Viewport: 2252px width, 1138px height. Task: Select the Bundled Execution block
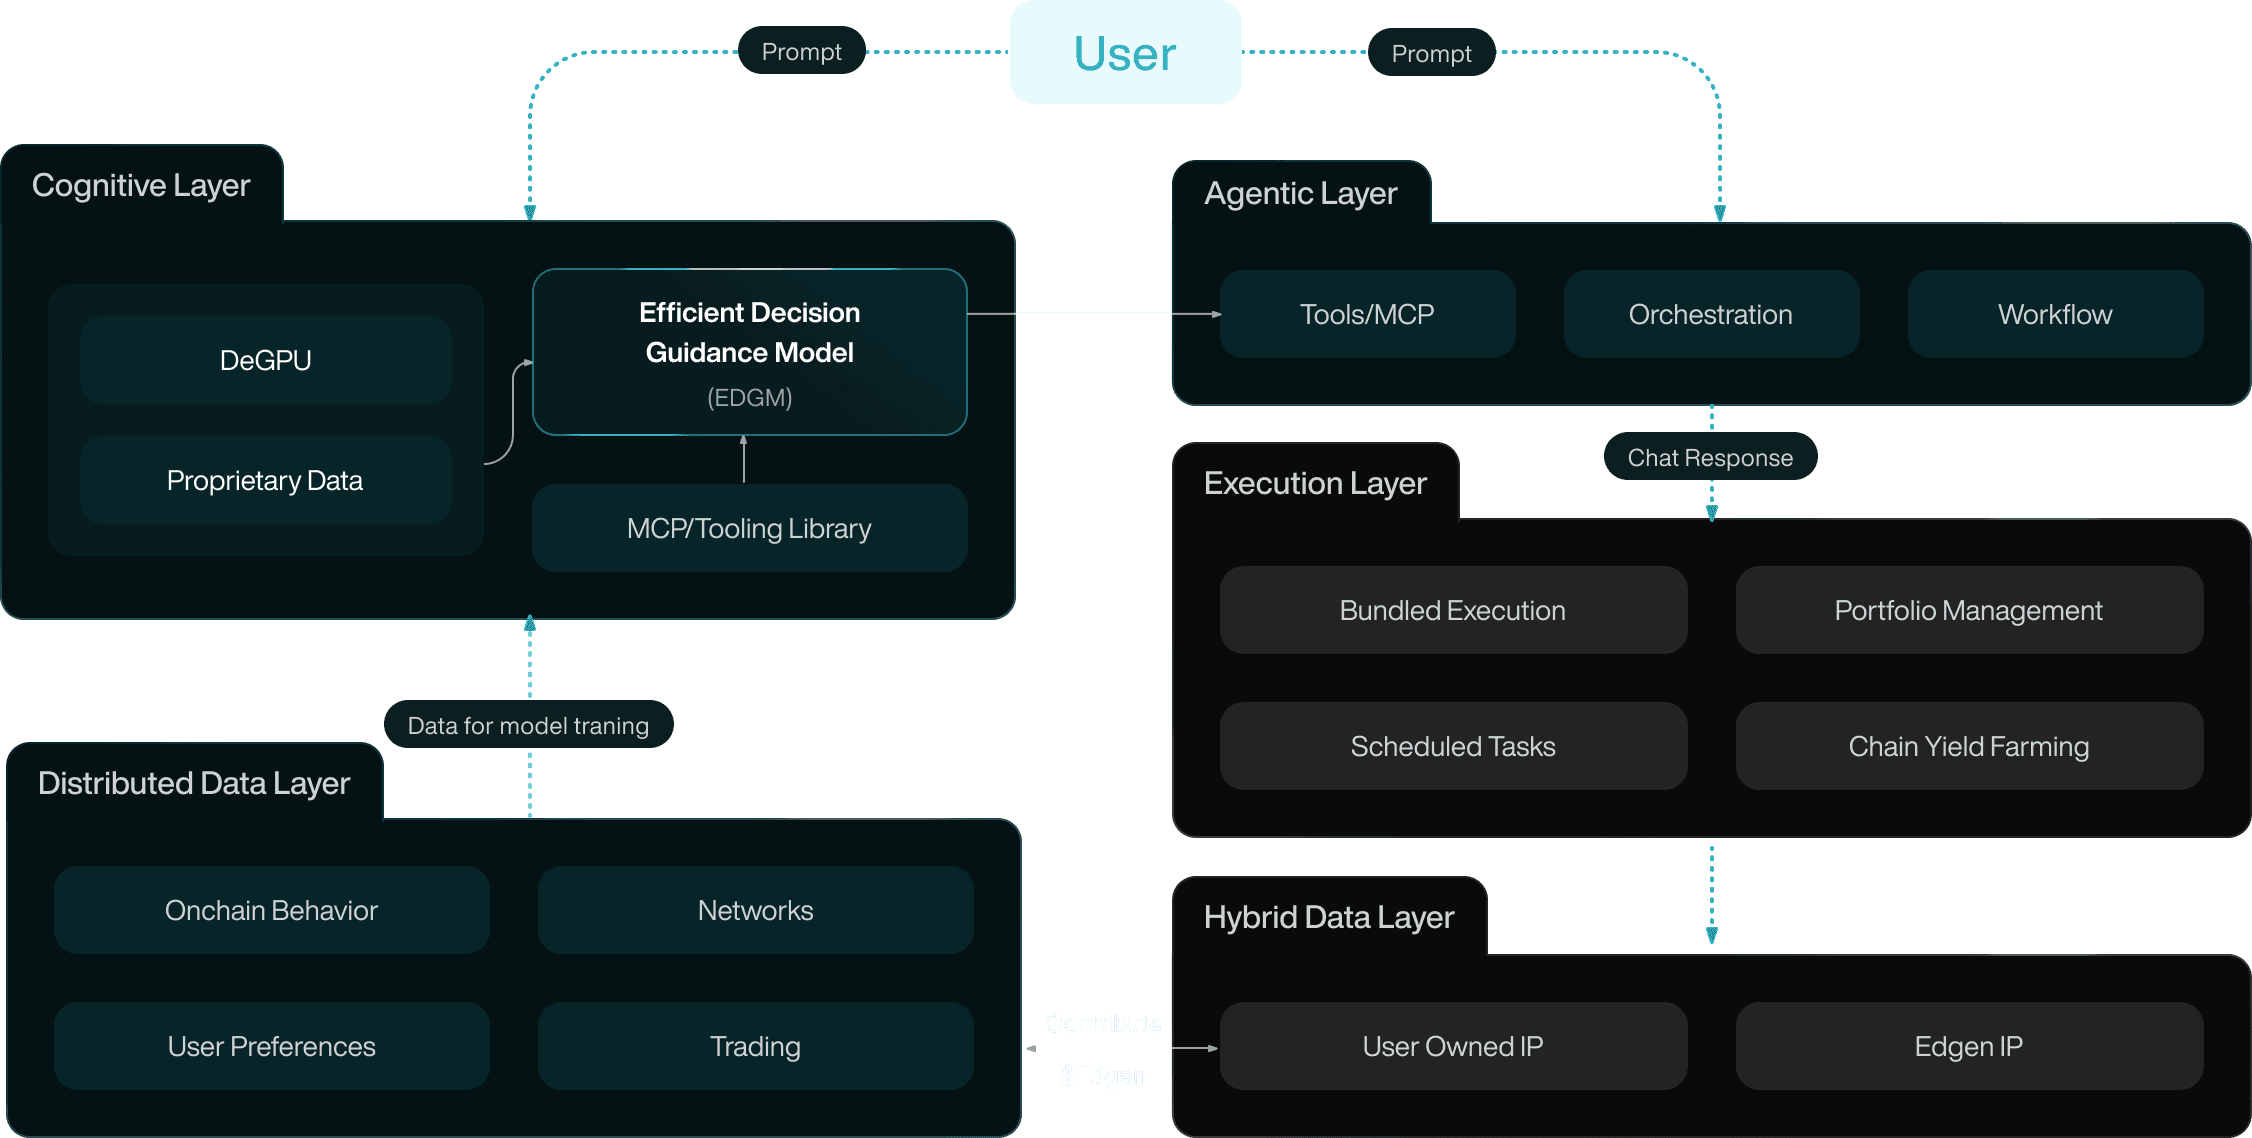click(1453, 610)
